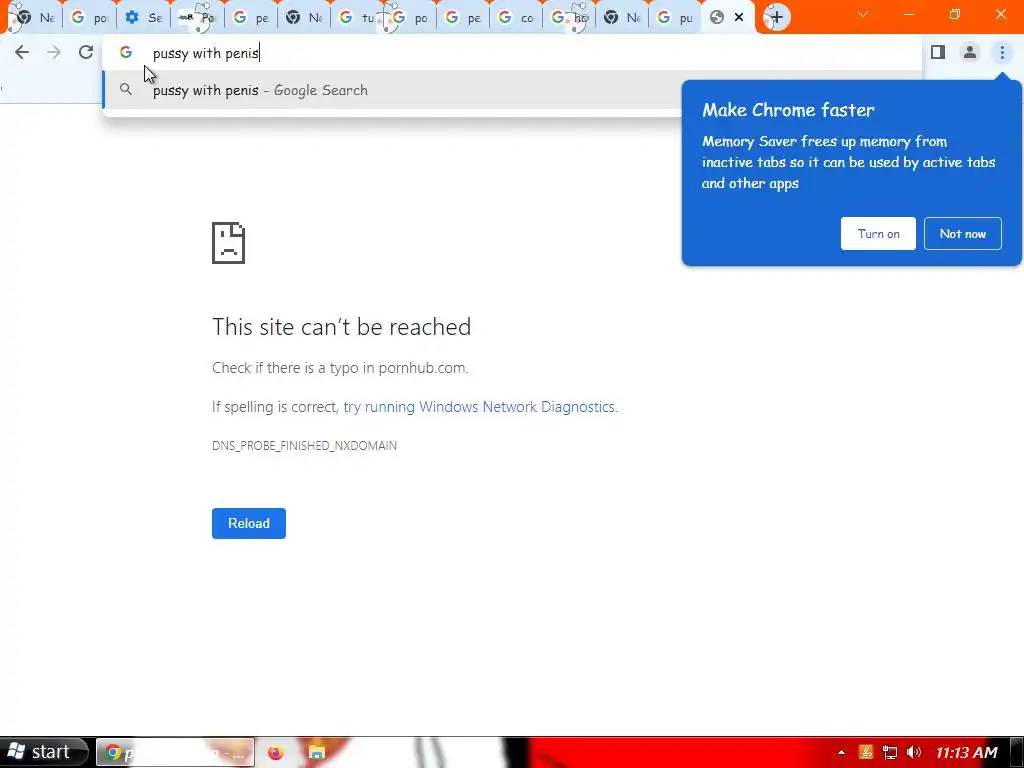Viewport: 1024px width, 768px height.
Task: Minimize the Chrome window
Action: click(x=908, y=14)
